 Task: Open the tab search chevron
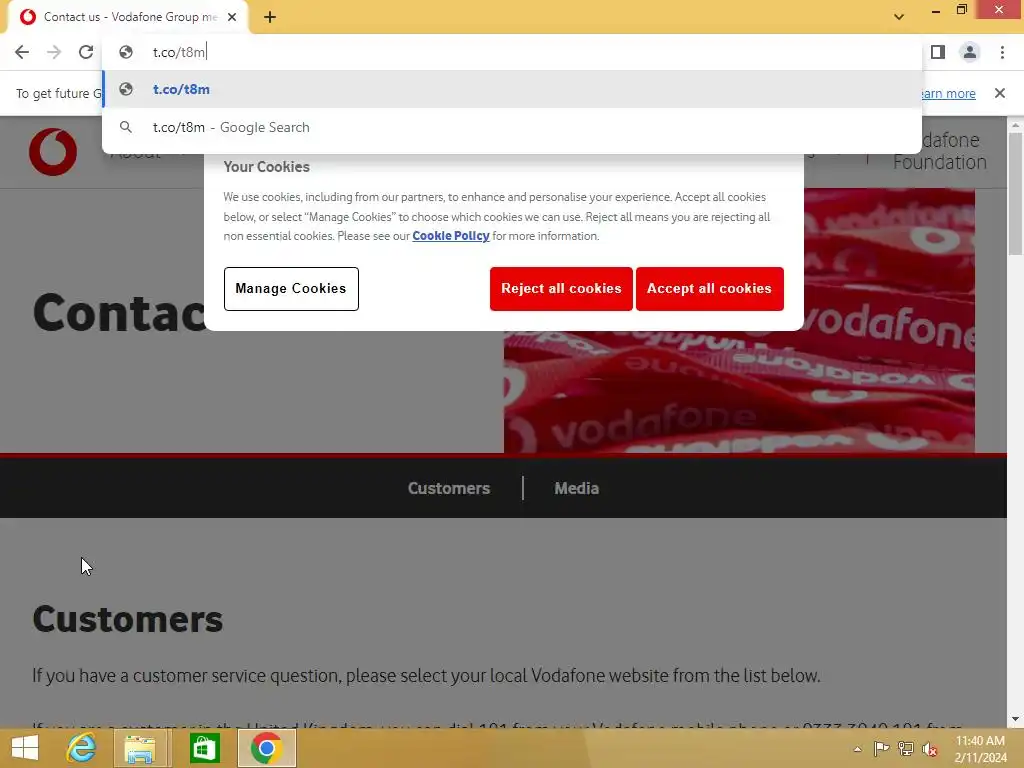(899, 17)
